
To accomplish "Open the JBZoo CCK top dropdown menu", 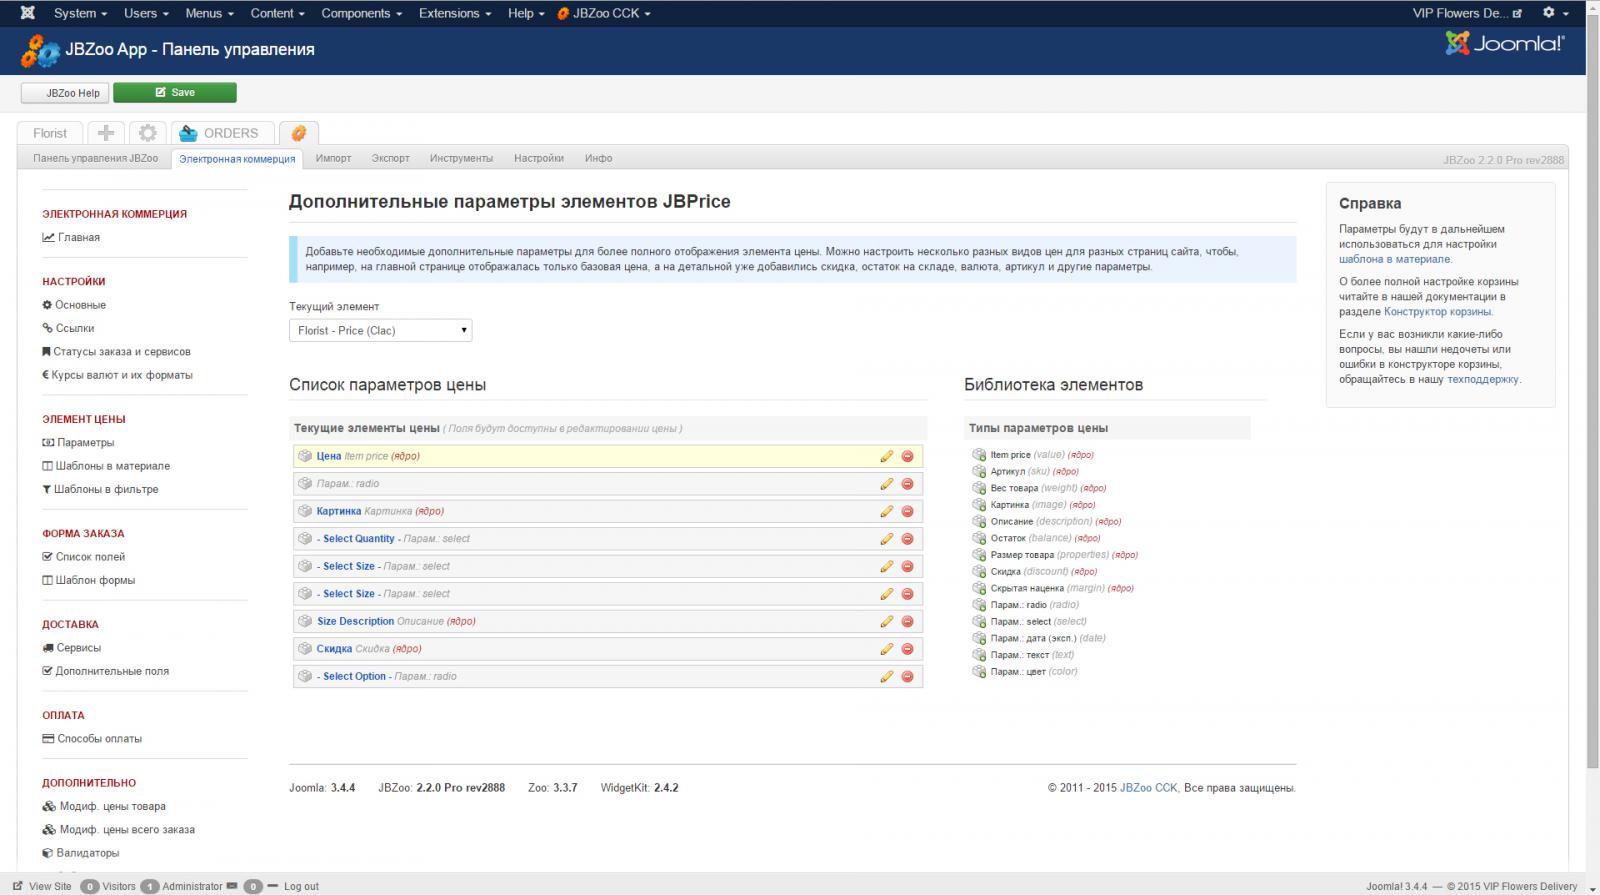I will (x=604, y=13).
